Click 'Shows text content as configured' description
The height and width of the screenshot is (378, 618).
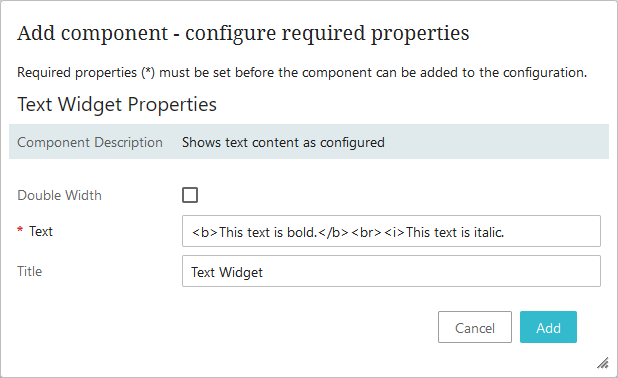[x=283, y=142]
